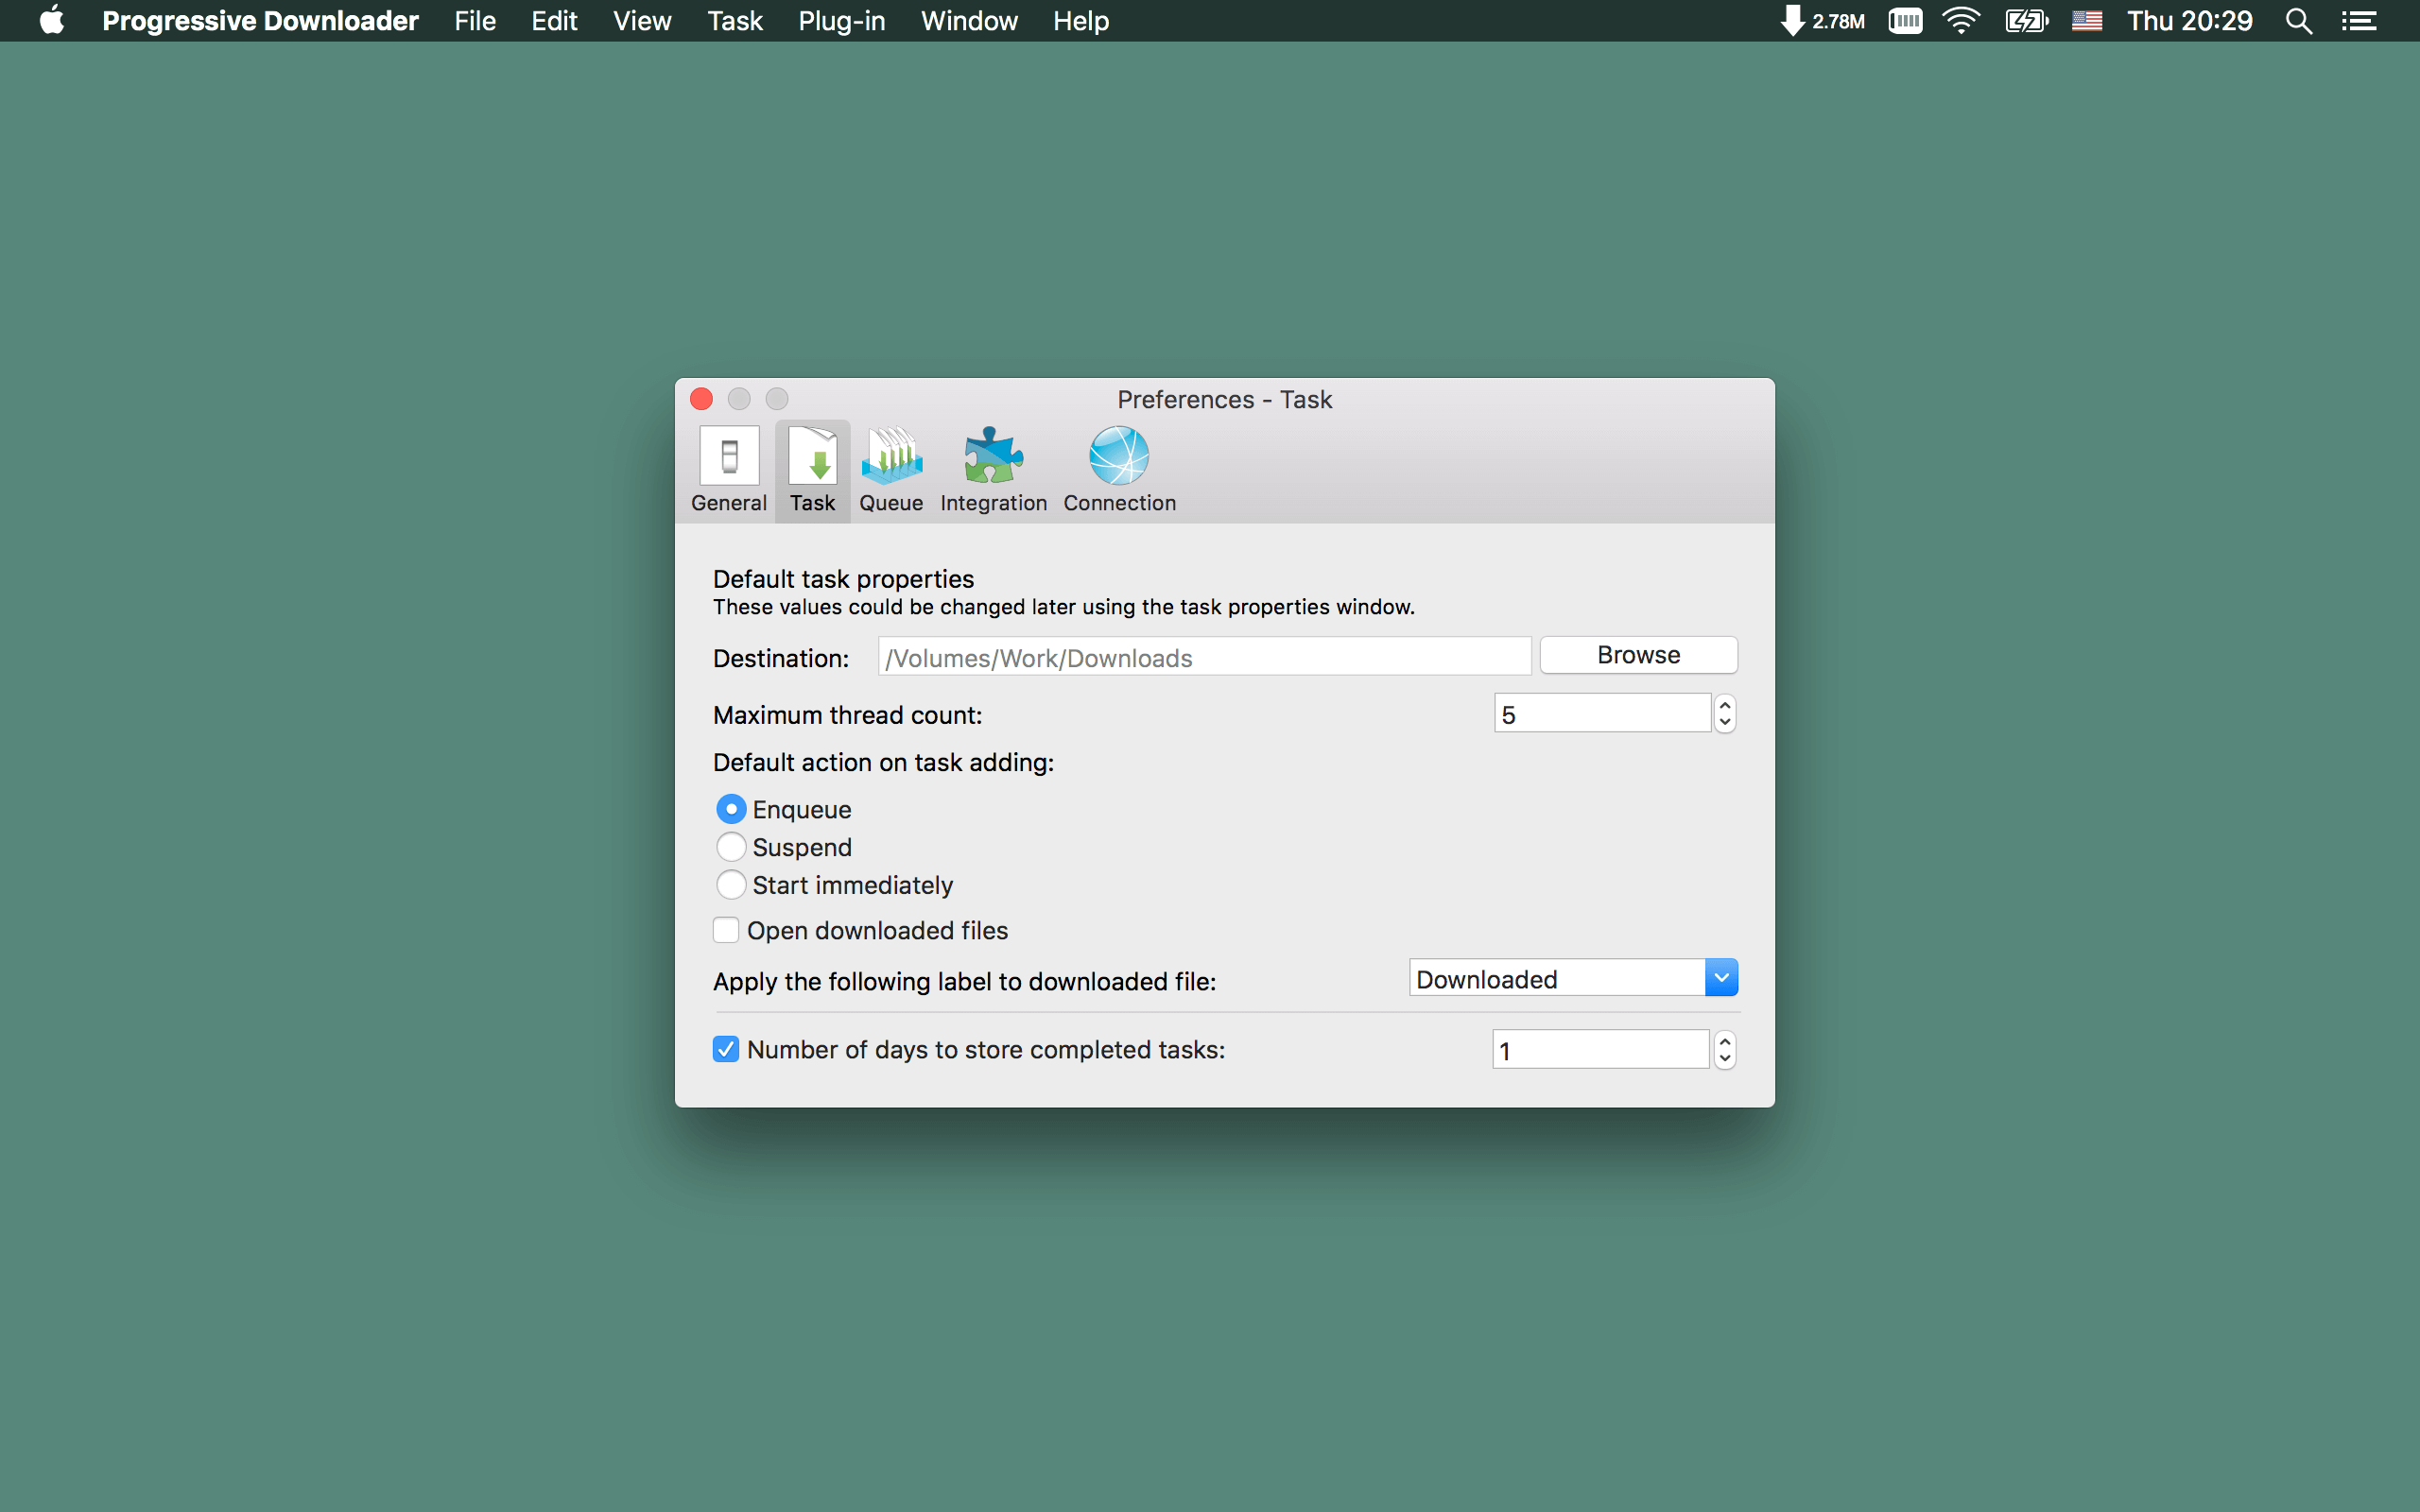Close the Preferences window

pos(702,399)
